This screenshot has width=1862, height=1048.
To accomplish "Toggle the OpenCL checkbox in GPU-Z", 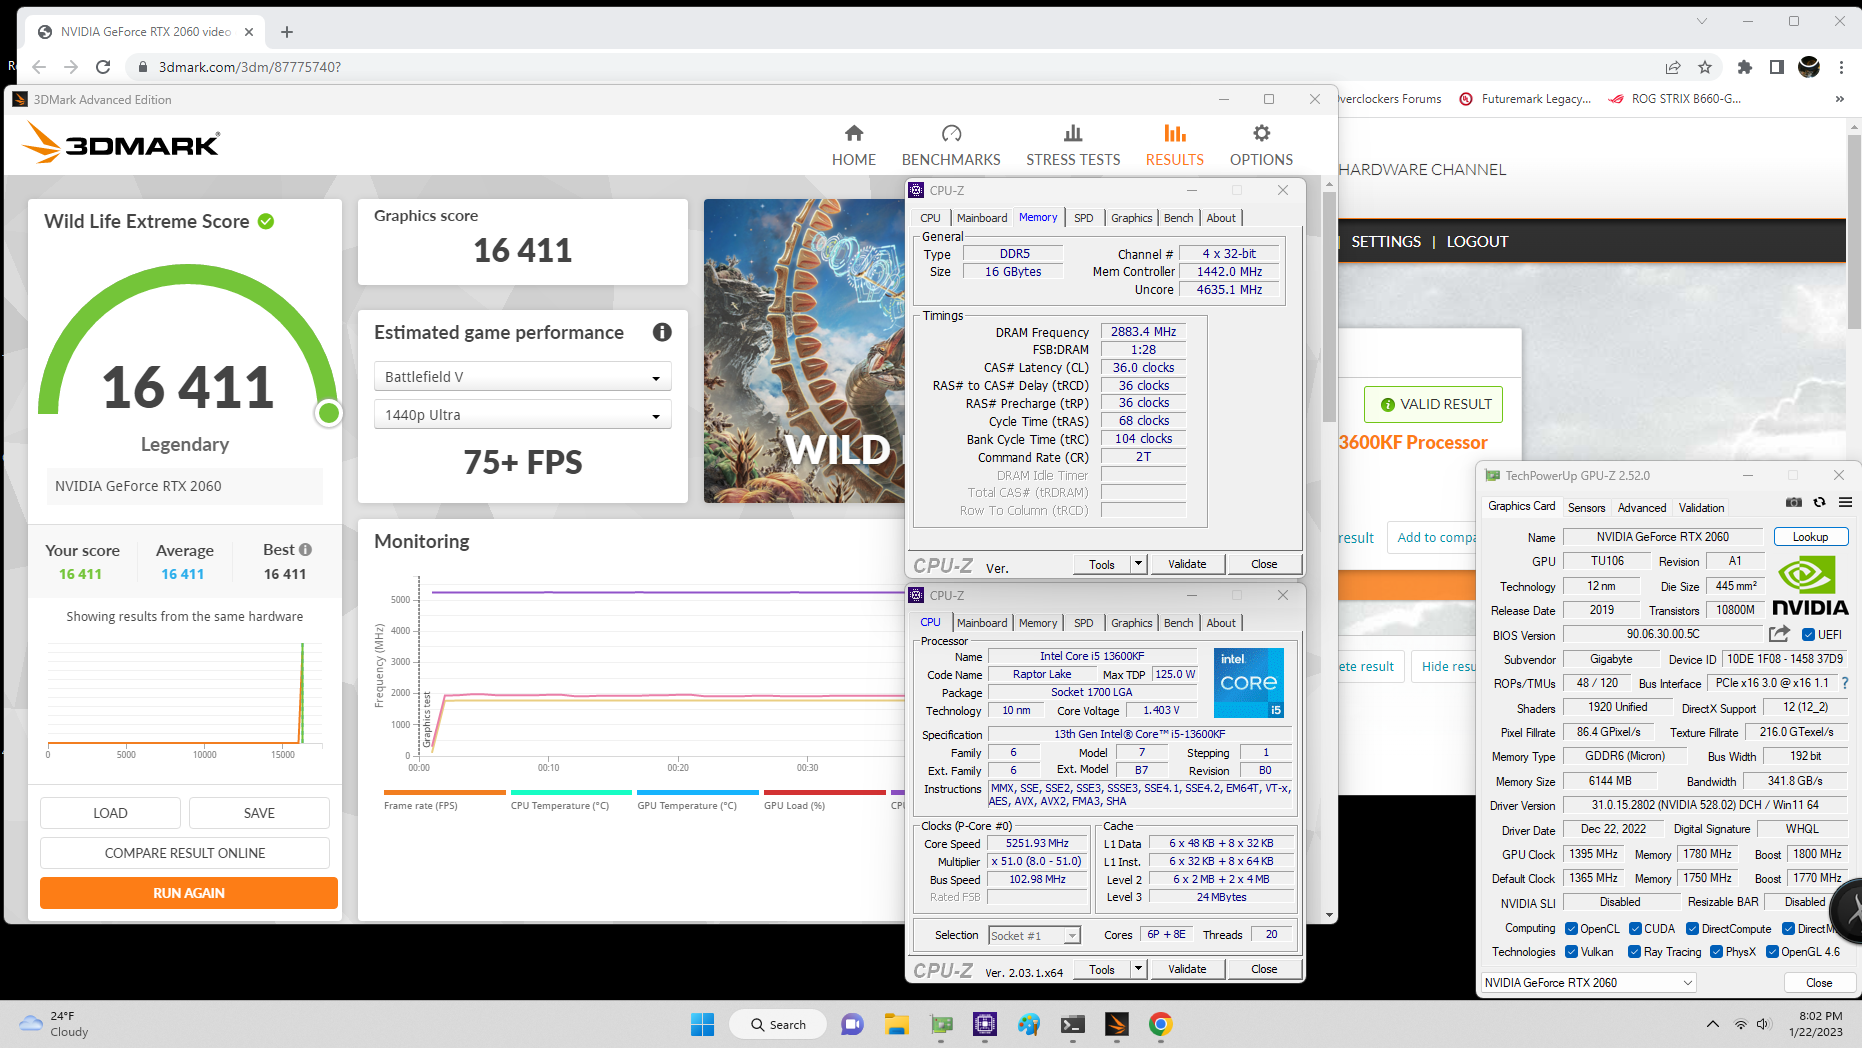I will [1571, 929].
